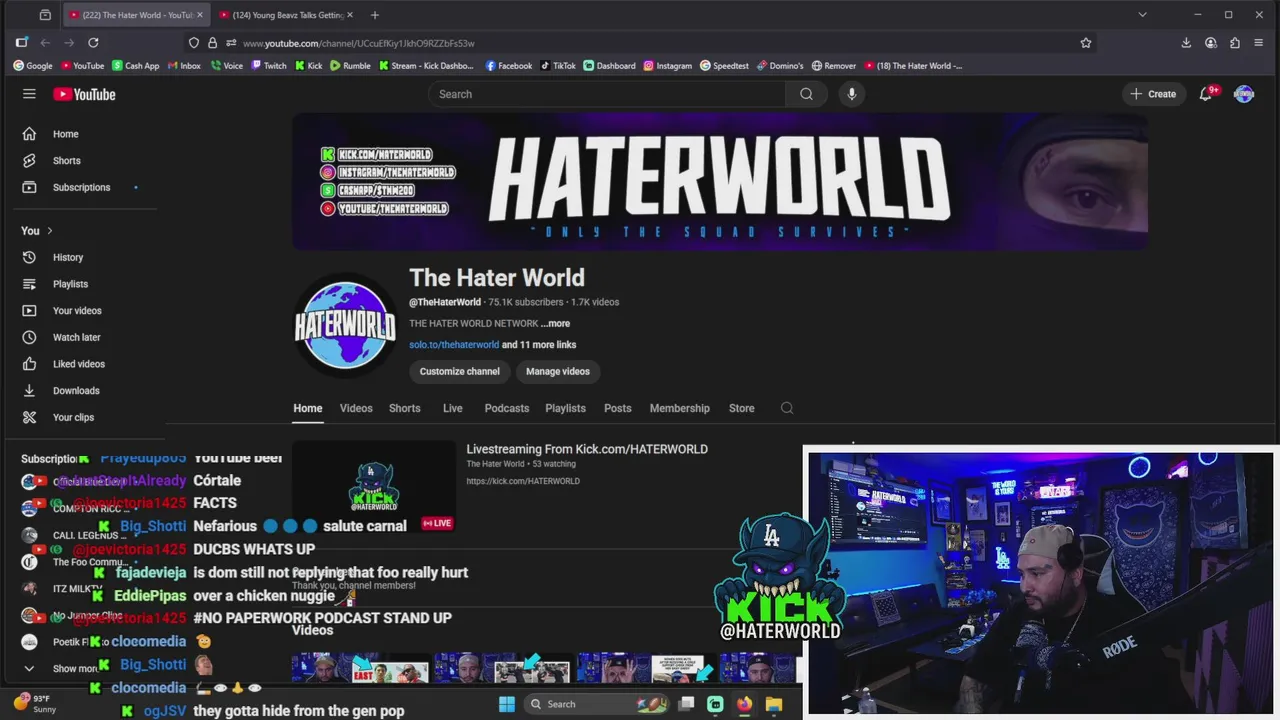Viewport: 1280px width, 720px height.
Task: Reload the page with the refresh icon
Action: click(93, 43)
